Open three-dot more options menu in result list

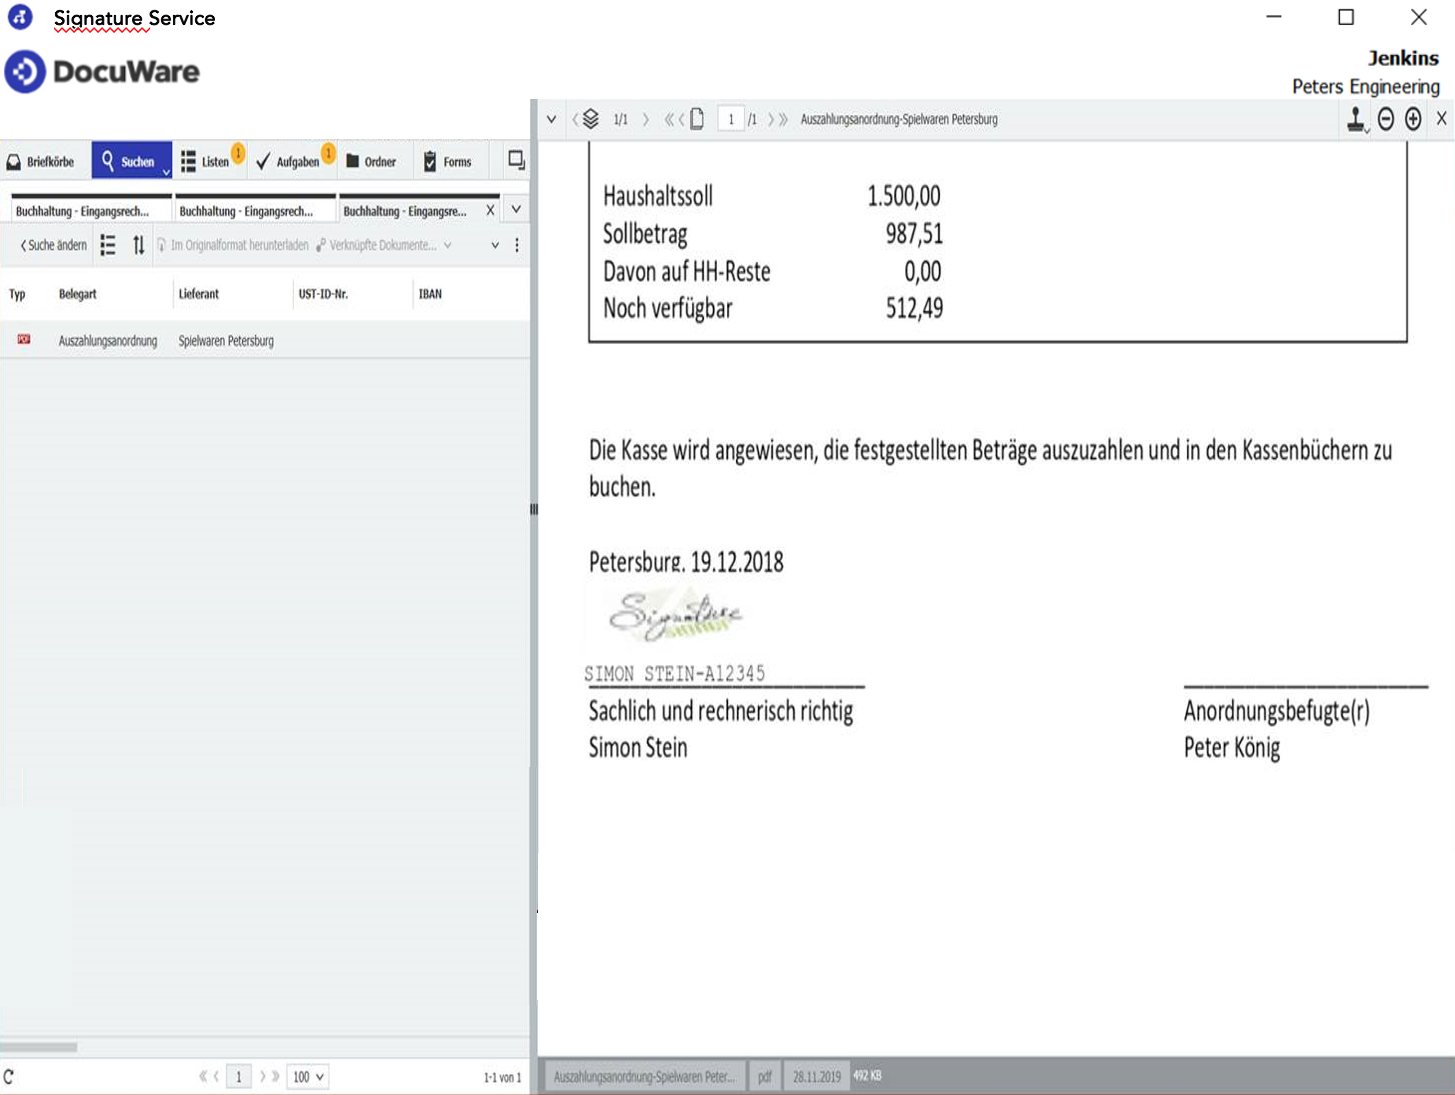[x=517, y=245]
